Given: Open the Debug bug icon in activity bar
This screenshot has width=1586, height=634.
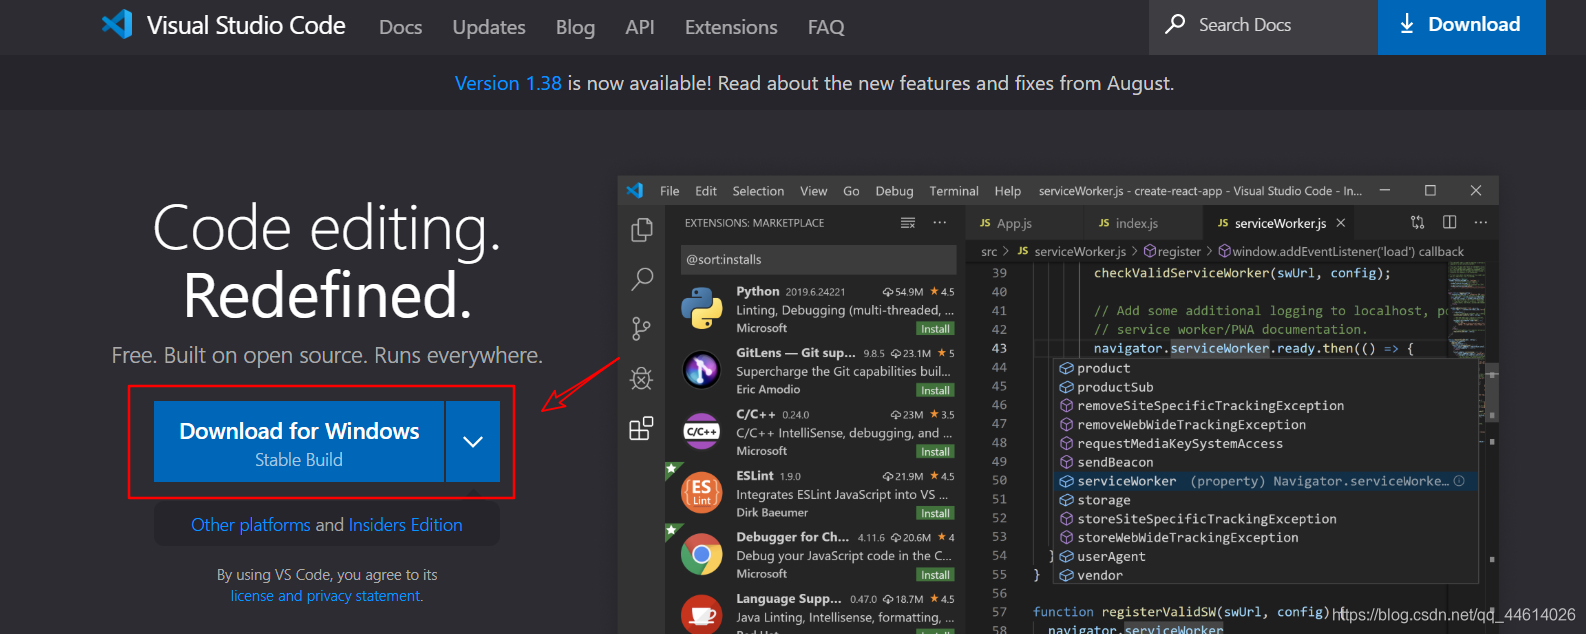Looking at the screenshot, I should [642, 378].
